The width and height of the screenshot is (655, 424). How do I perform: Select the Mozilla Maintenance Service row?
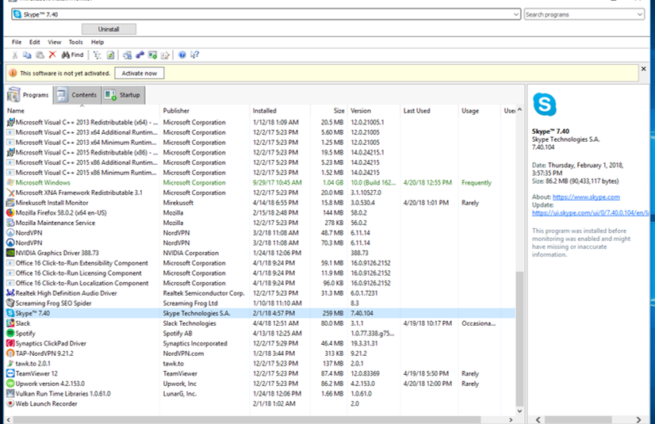pos(260,223)
